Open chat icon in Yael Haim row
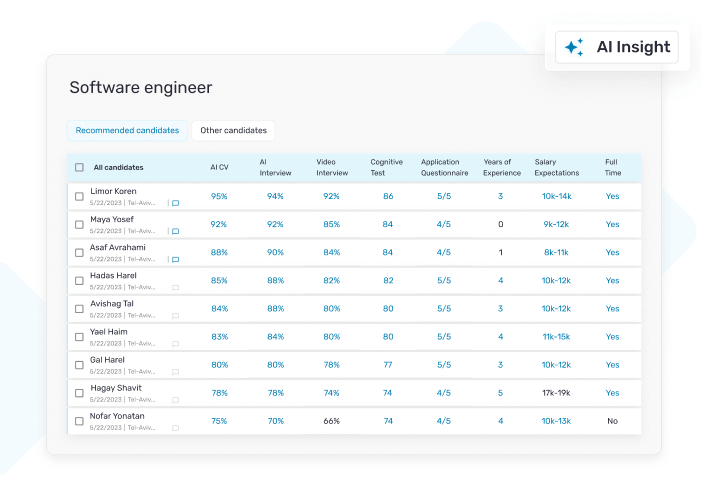The image size is (702, 477). [x=176, y=344]
